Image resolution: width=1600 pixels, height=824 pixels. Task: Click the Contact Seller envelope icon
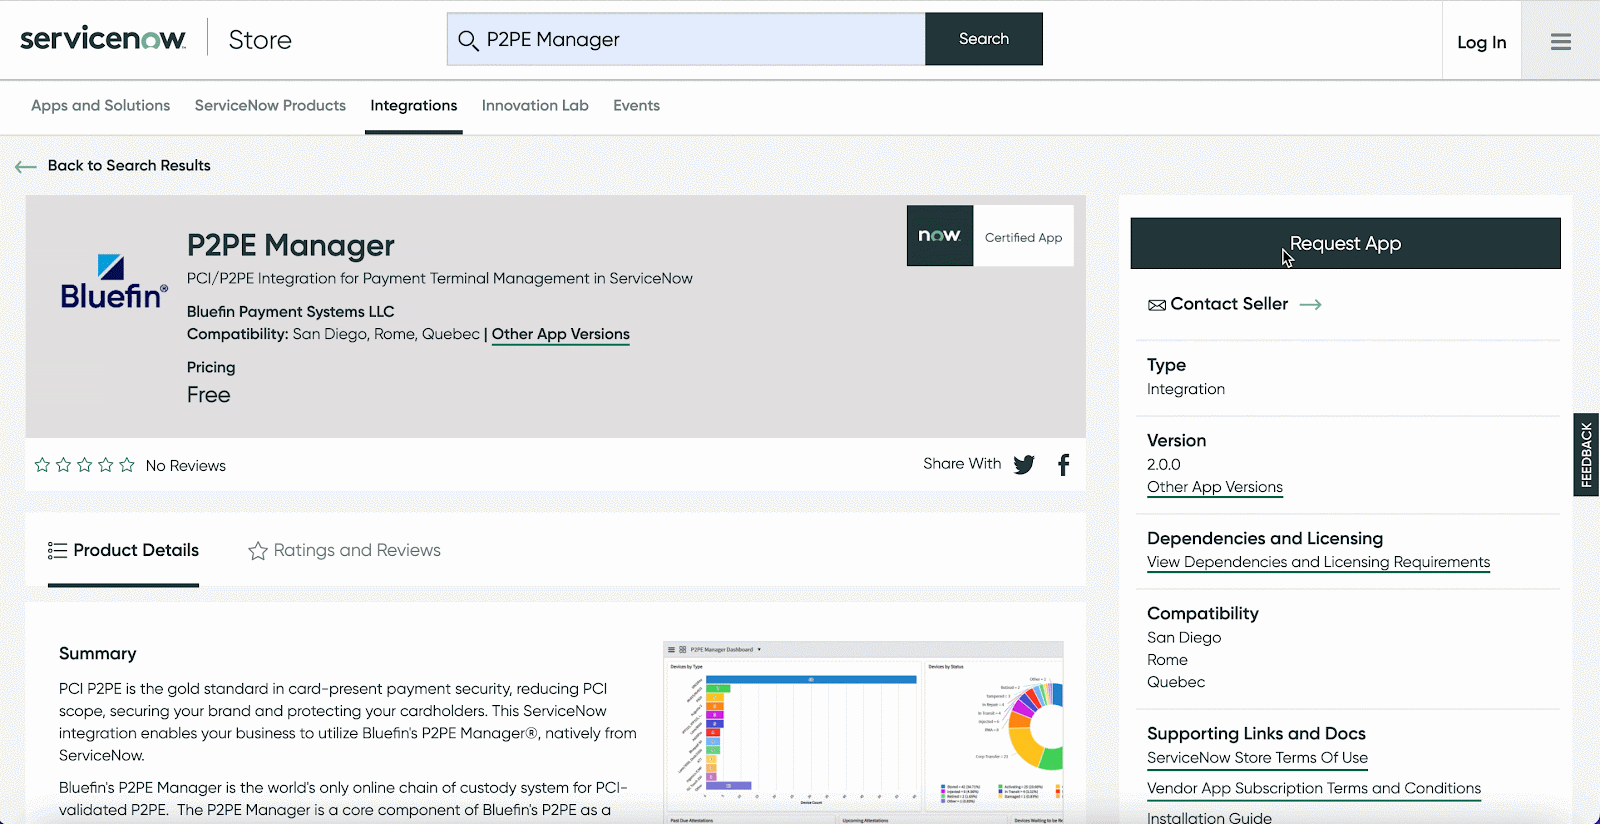1157,305
